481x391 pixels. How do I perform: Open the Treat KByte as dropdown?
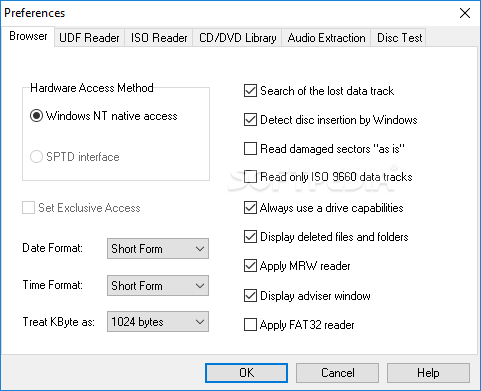[158, 322]
